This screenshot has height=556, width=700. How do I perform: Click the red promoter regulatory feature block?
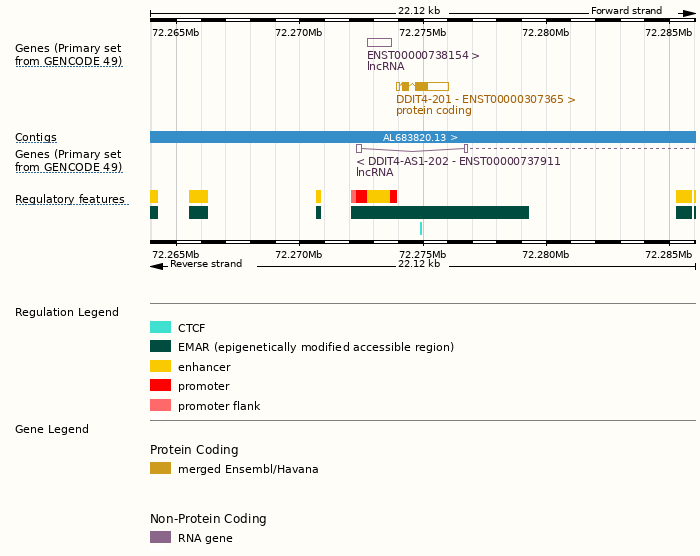(x=361, y=196)
